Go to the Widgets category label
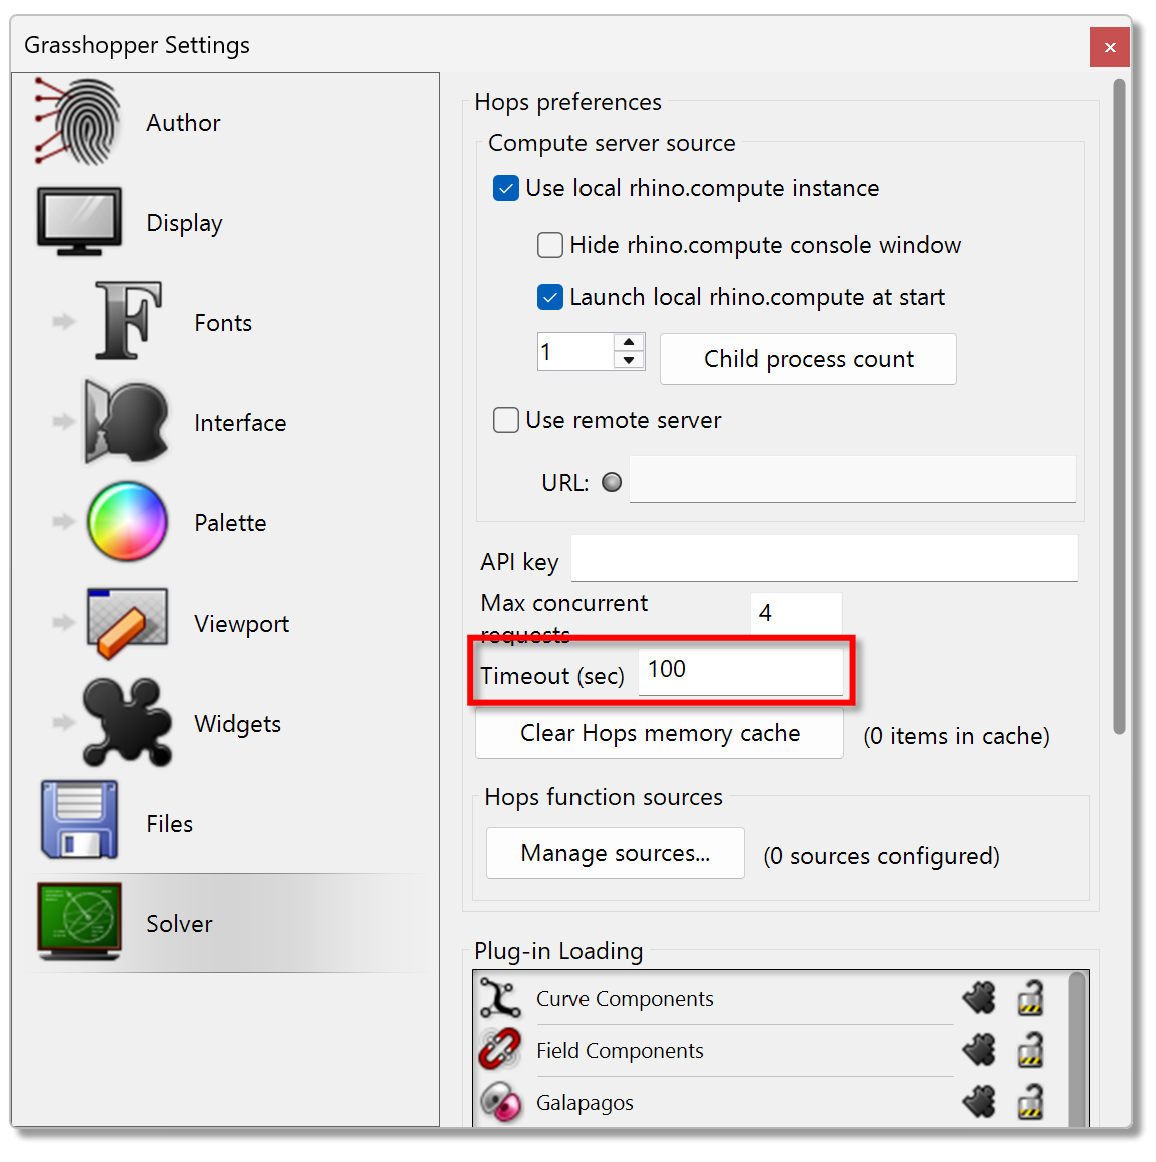The height and width of the screenshot is (1162, 1156). coord(238,724)
